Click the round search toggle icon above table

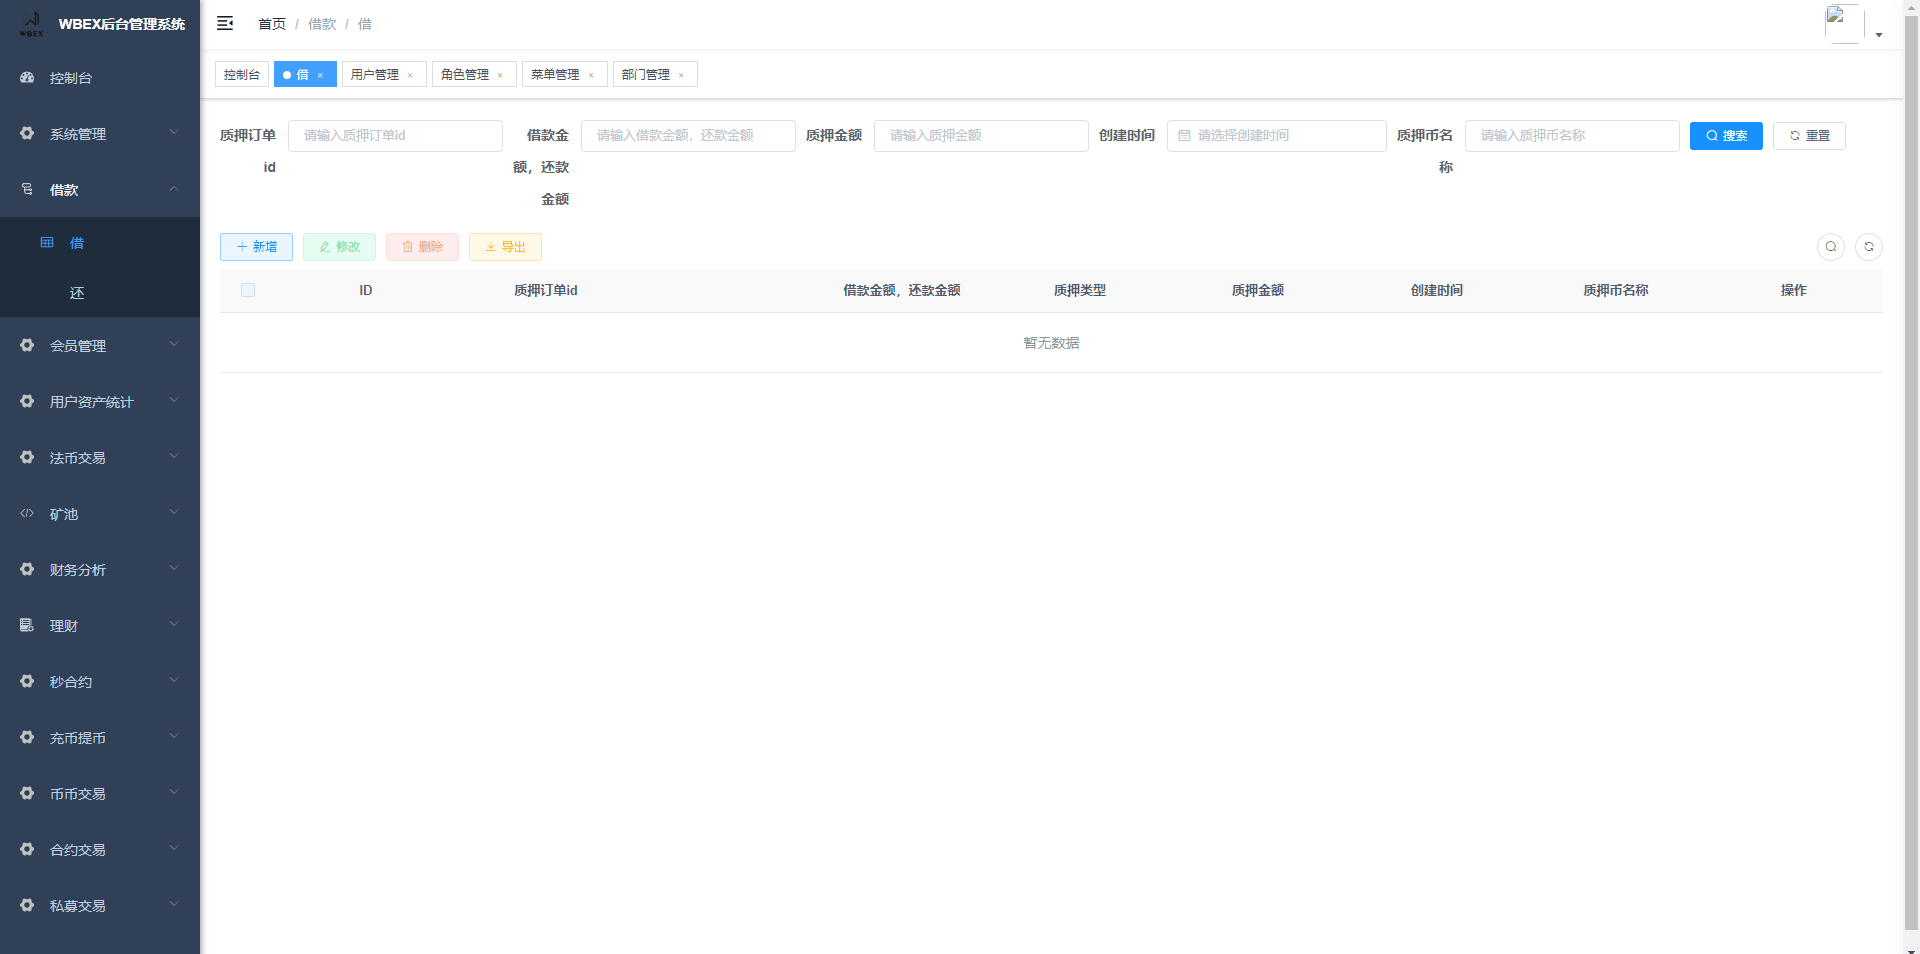point(1830,247)
